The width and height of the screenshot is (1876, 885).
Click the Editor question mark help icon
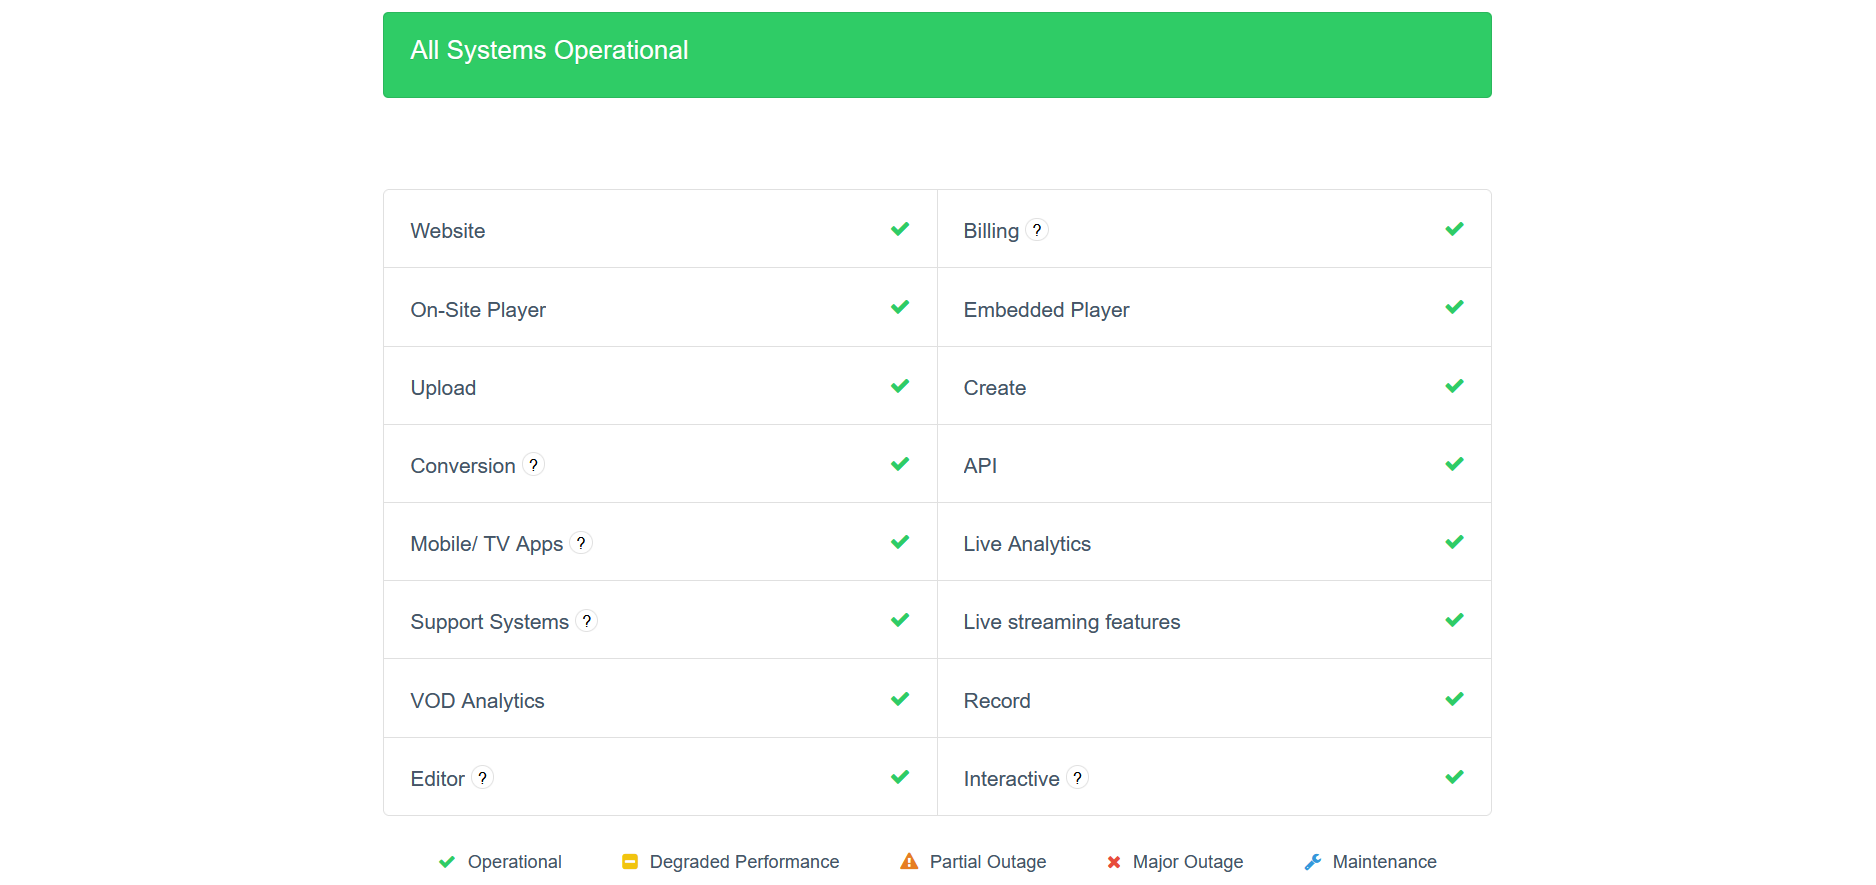tap(483, 778)
